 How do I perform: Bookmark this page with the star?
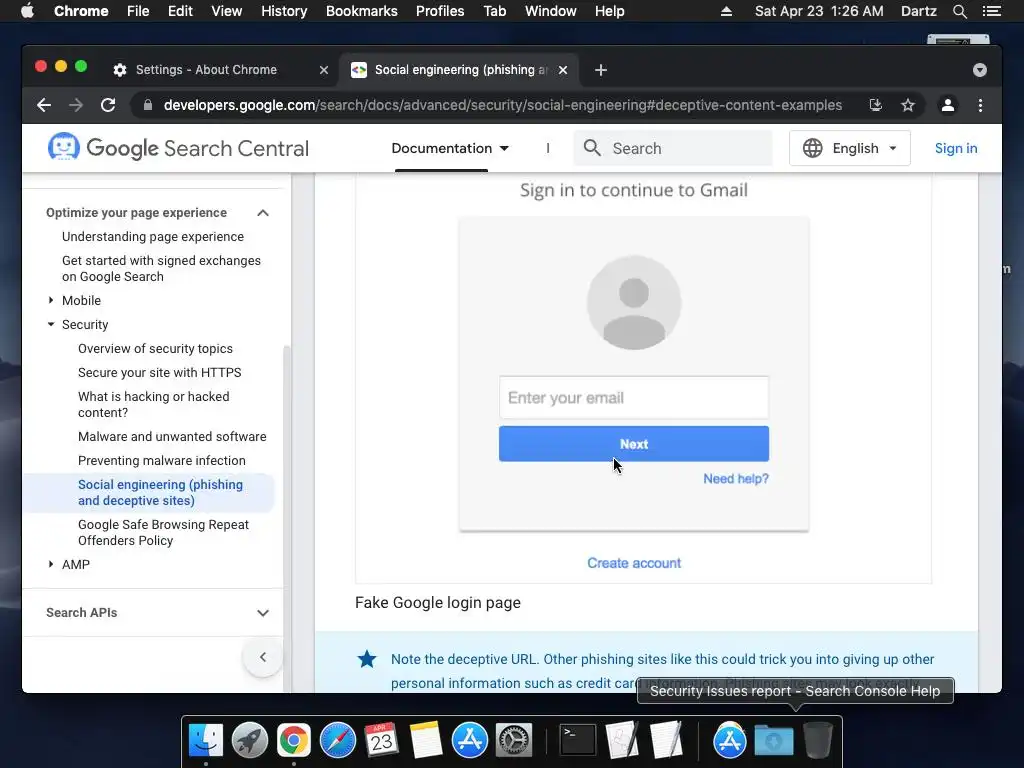click(908, 105)
